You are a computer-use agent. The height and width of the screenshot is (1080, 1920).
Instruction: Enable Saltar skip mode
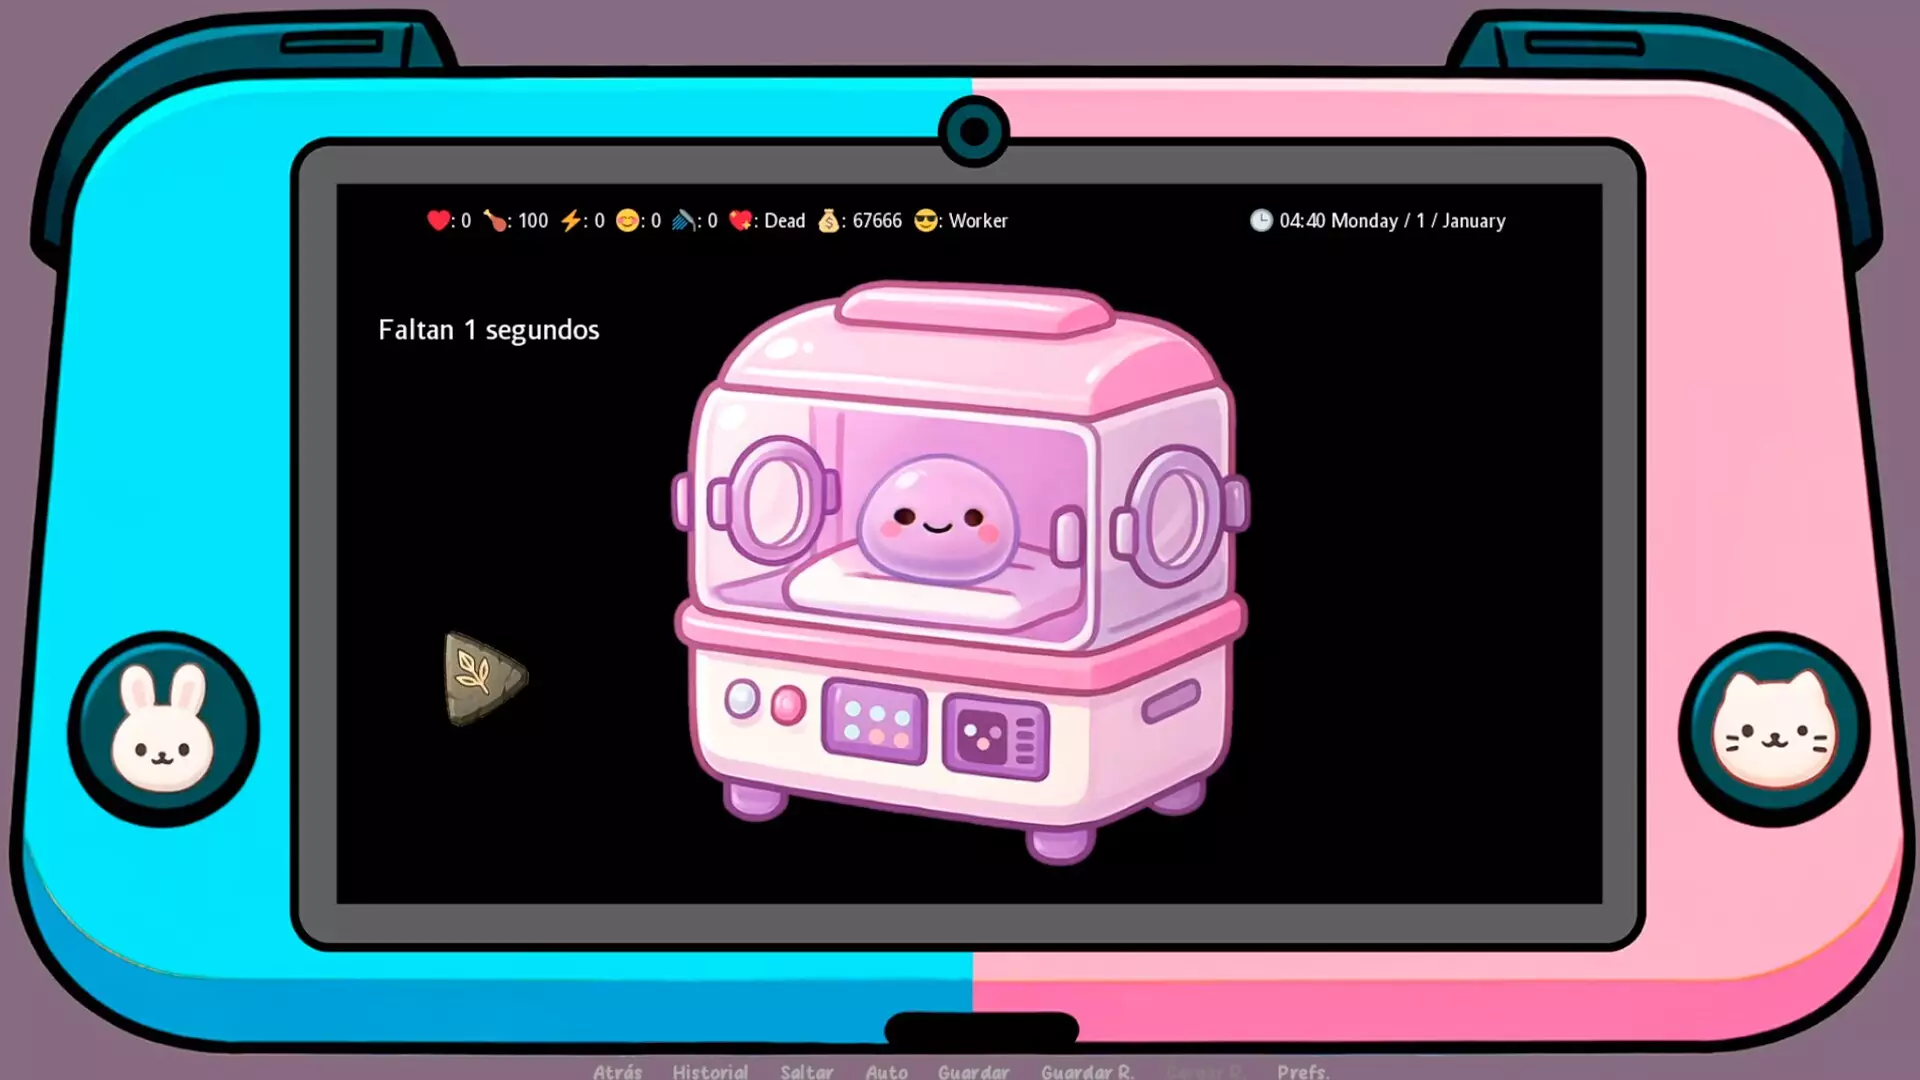tap(807, 1071)
